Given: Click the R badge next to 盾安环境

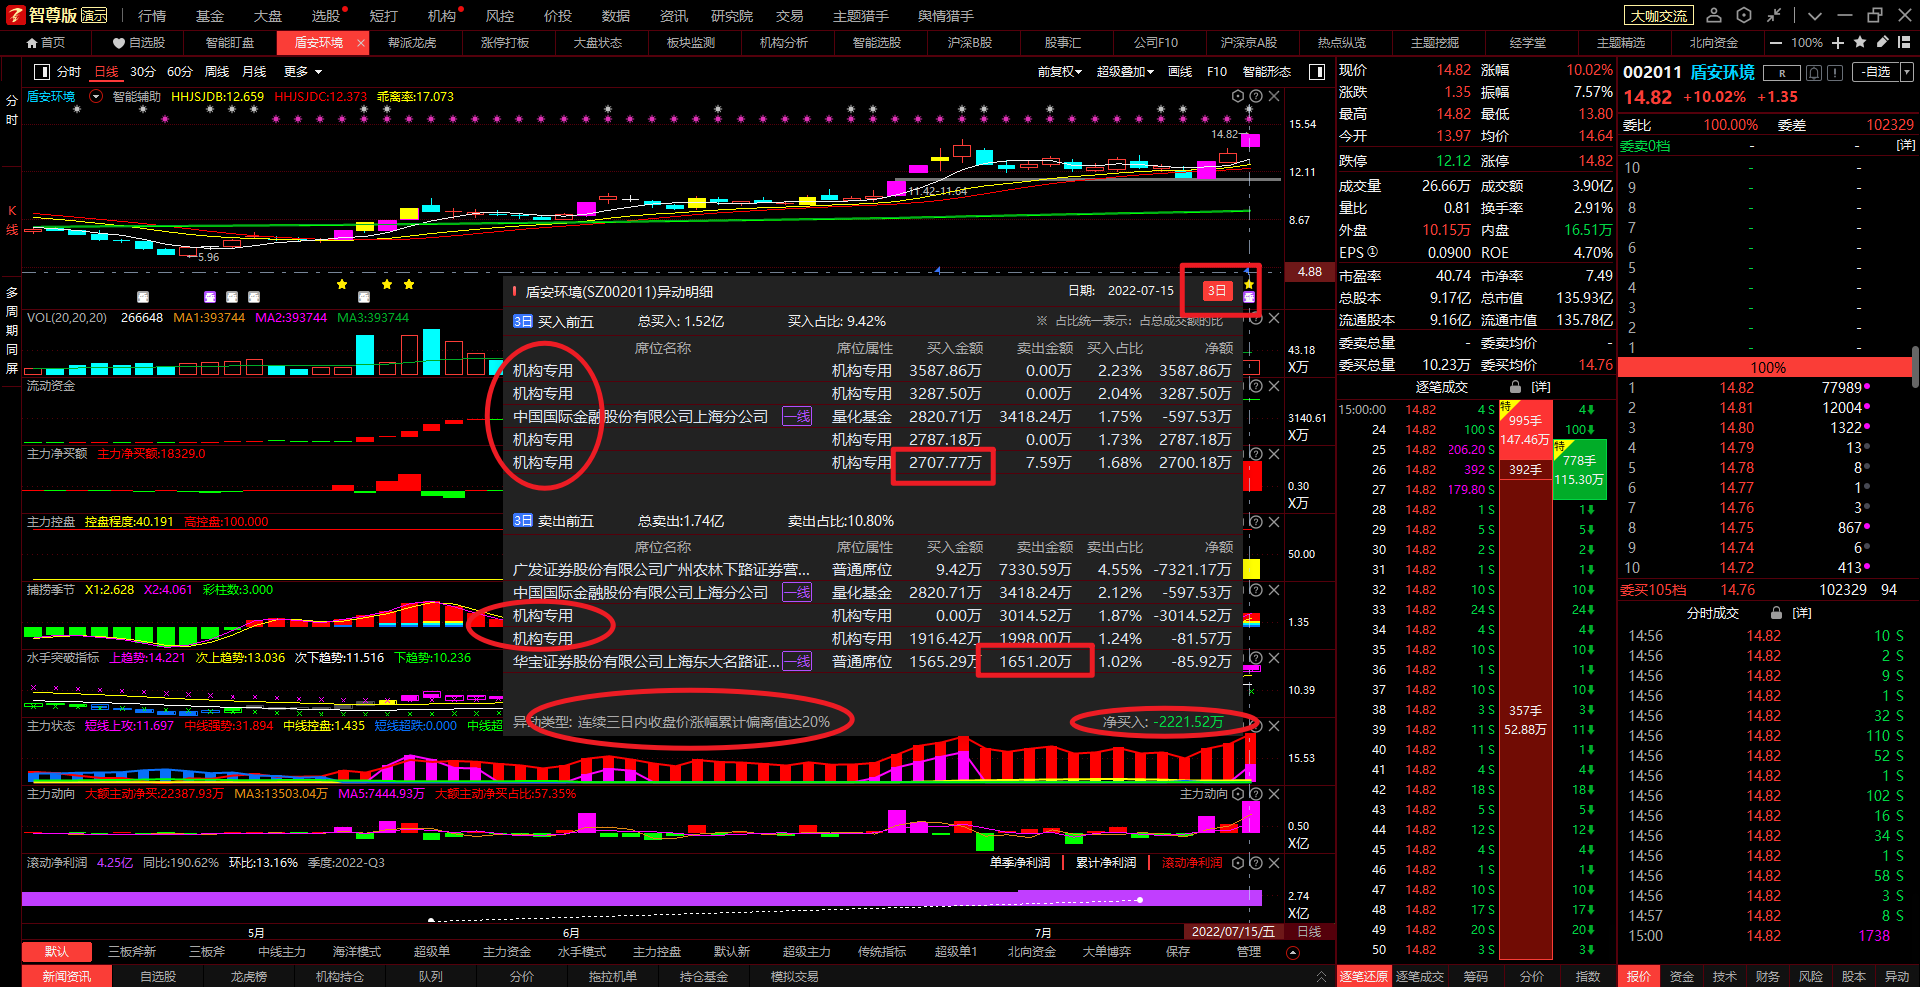Looking at the screenshot, I should point(1781,73).
